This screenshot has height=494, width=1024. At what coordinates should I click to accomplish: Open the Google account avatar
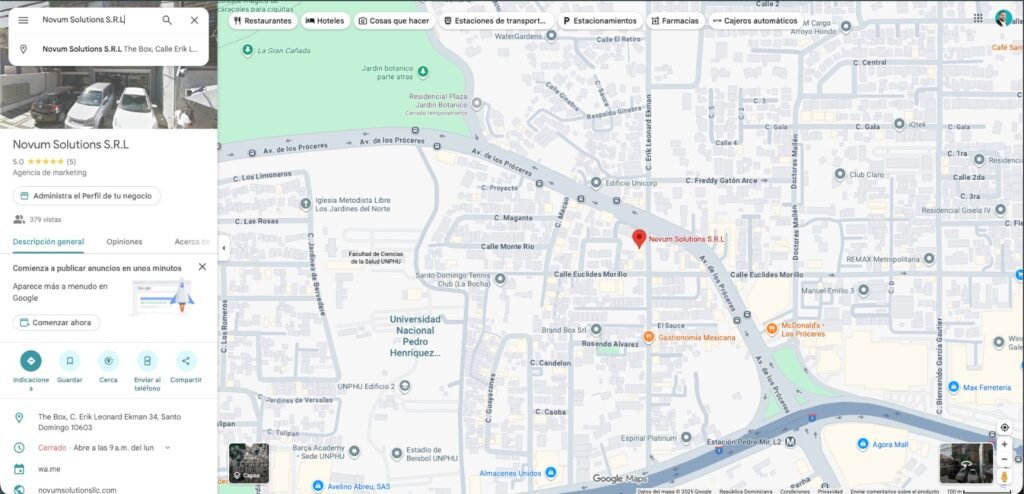point(1003,18)
